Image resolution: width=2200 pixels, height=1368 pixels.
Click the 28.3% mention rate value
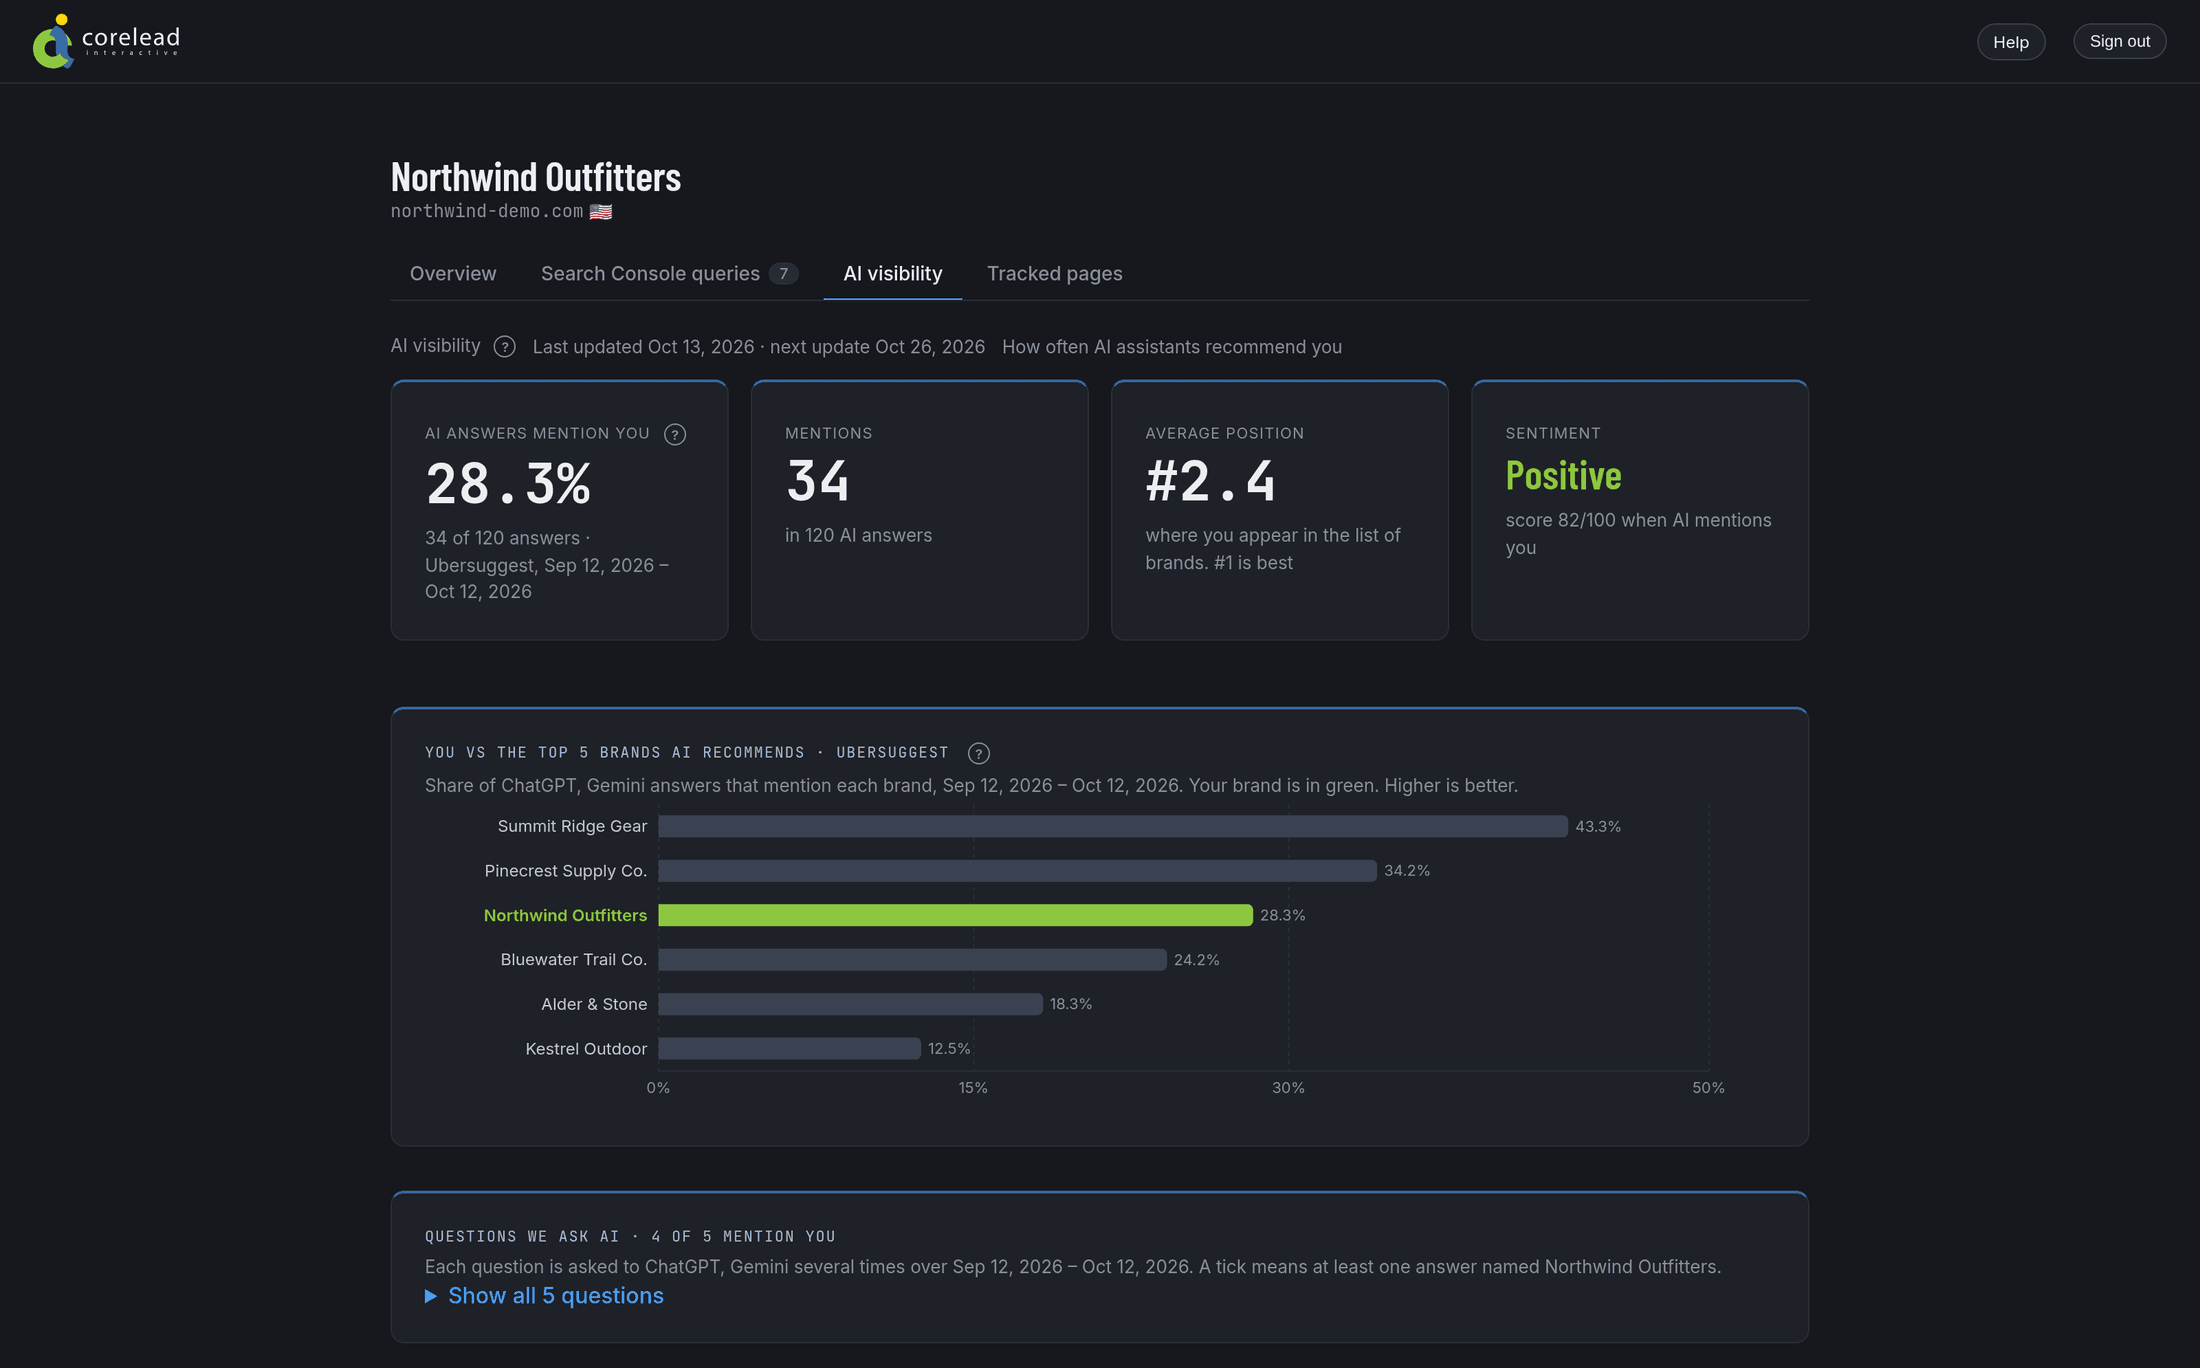tap(509, 484)
